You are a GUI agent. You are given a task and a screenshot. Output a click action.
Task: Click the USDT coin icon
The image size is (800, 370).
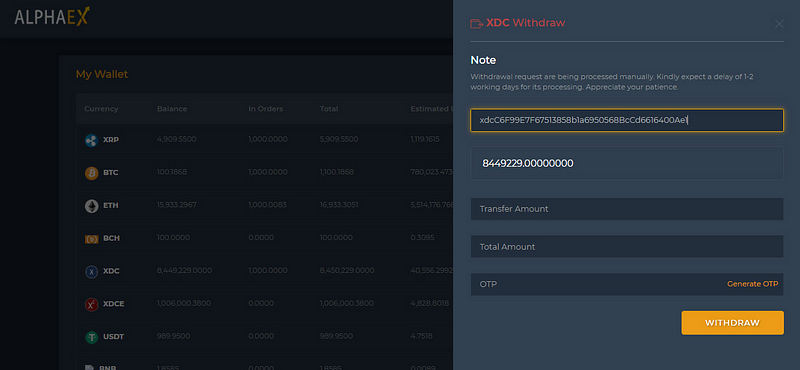click(x=91, y=337)
